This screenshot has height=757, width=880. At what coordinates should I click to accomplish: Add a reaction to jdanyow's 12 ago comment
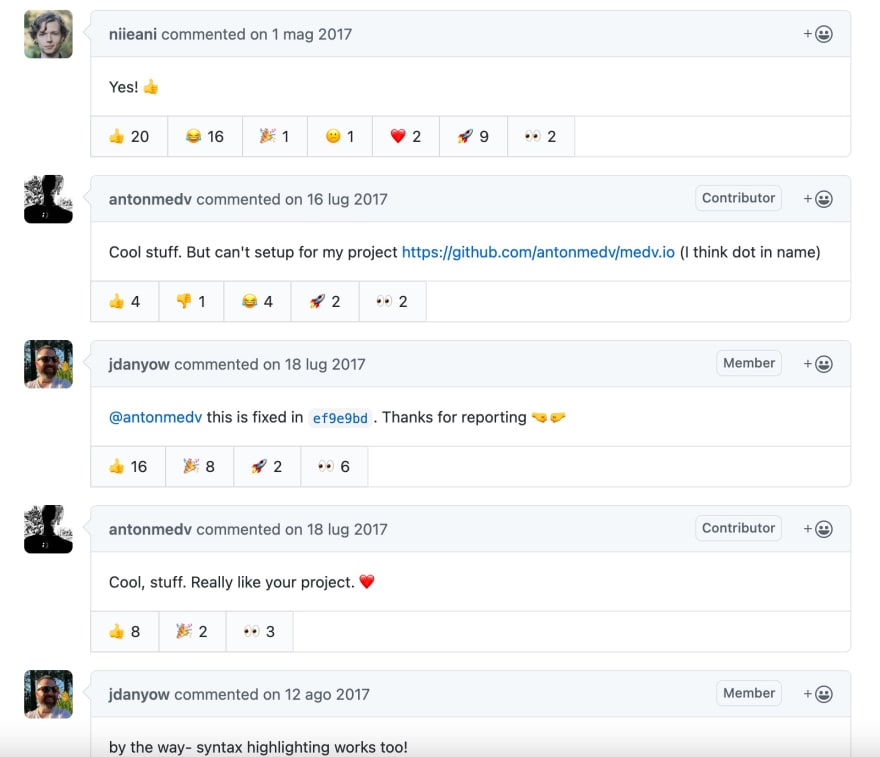(x=818, y=694)
